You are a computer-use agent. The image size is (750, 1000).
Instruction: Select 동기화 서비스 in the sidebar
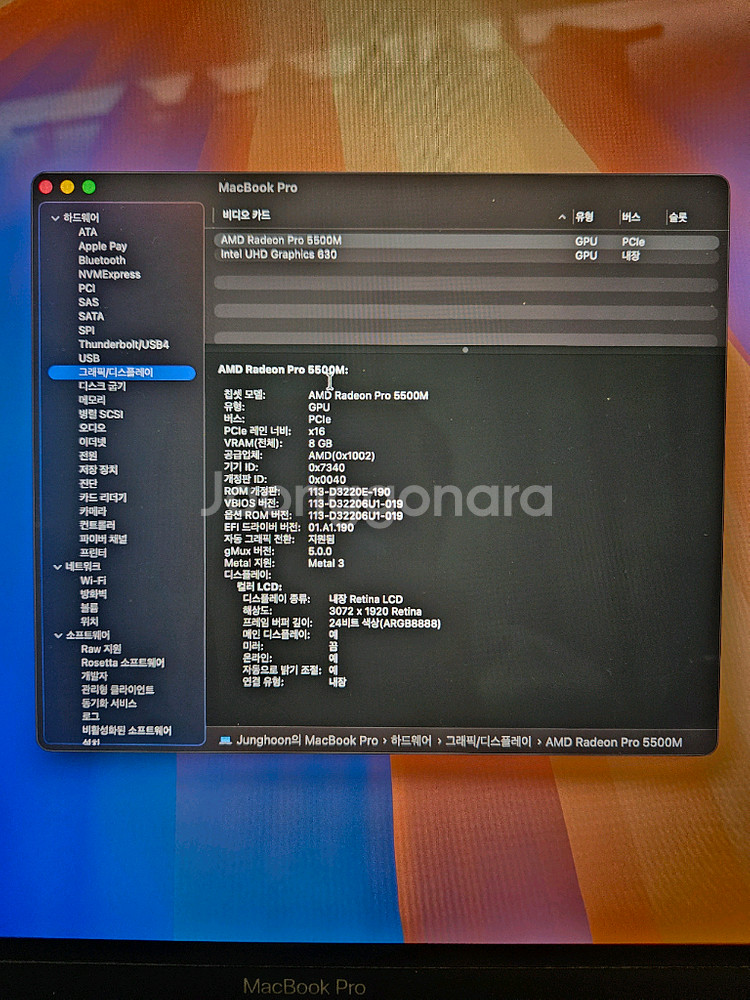point(109,703)
